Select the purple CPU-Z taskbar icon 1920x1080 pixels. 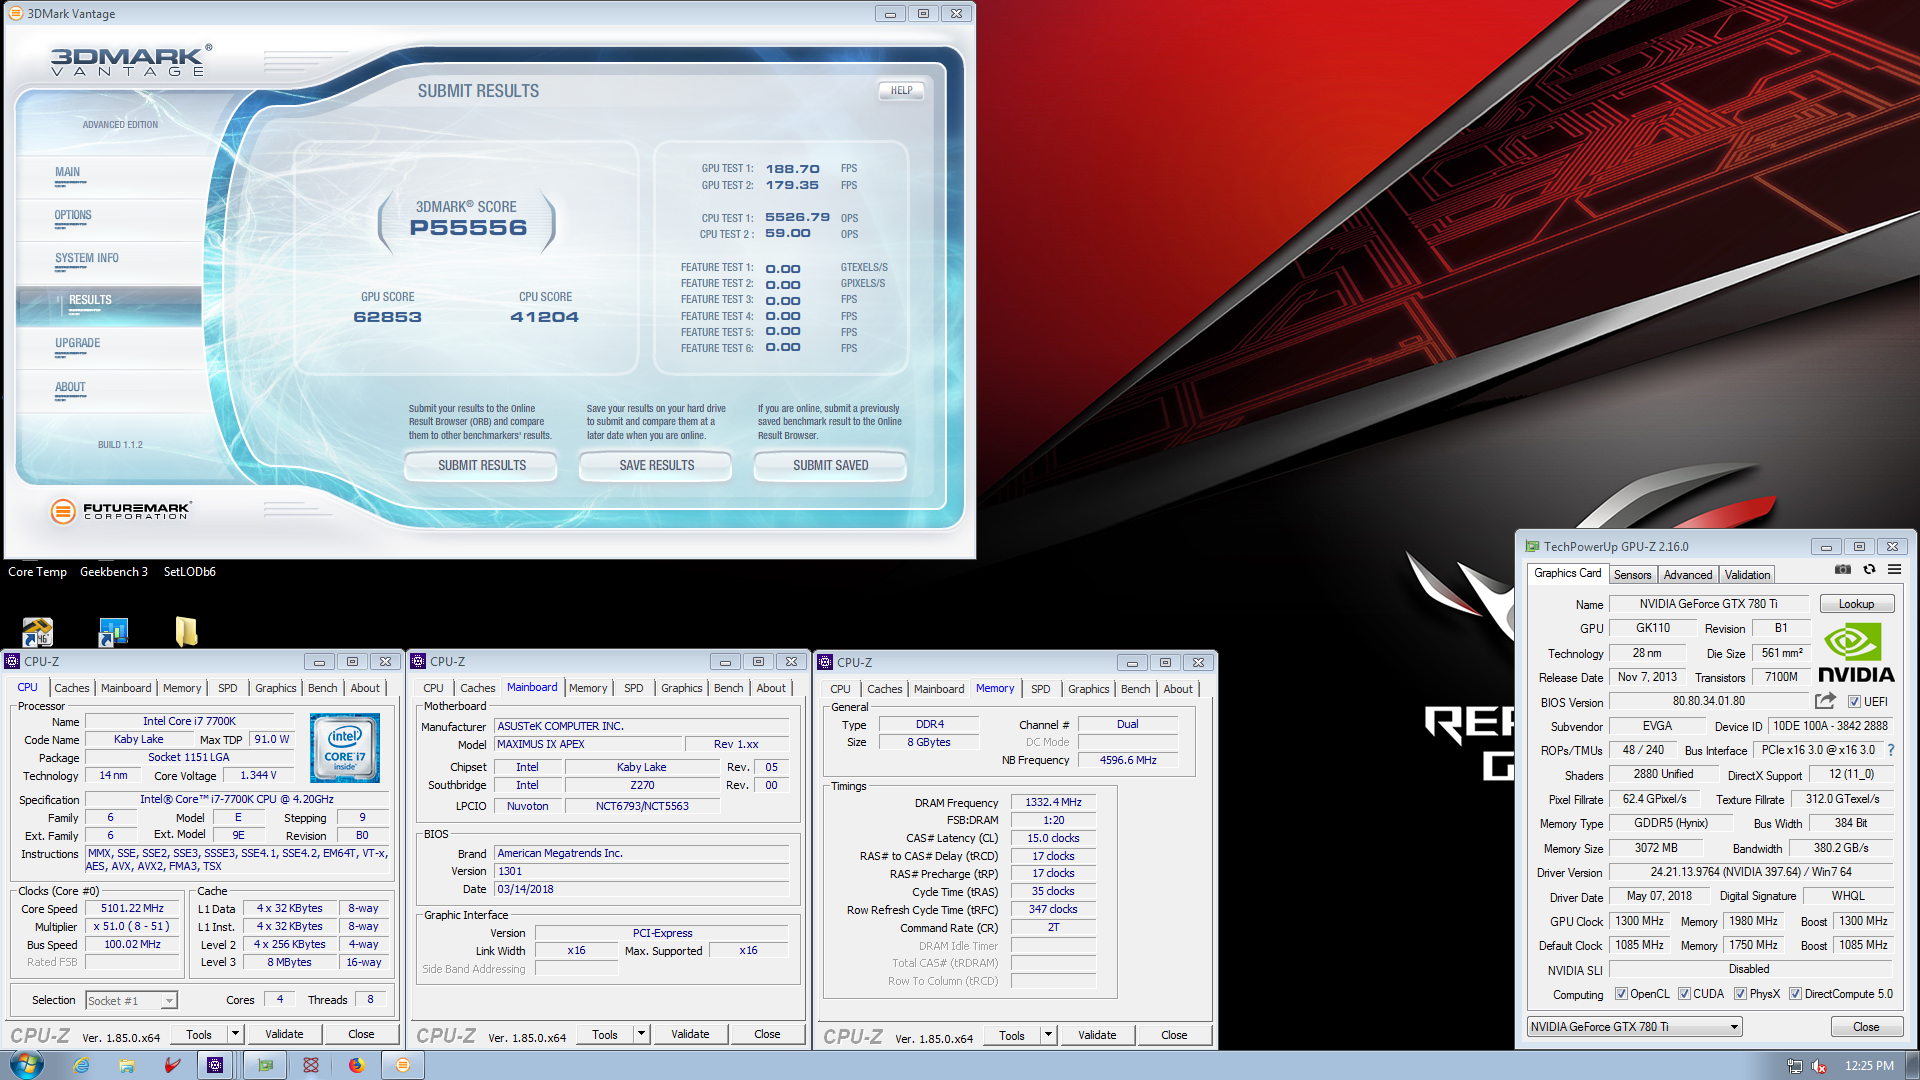pos(215,1065)
